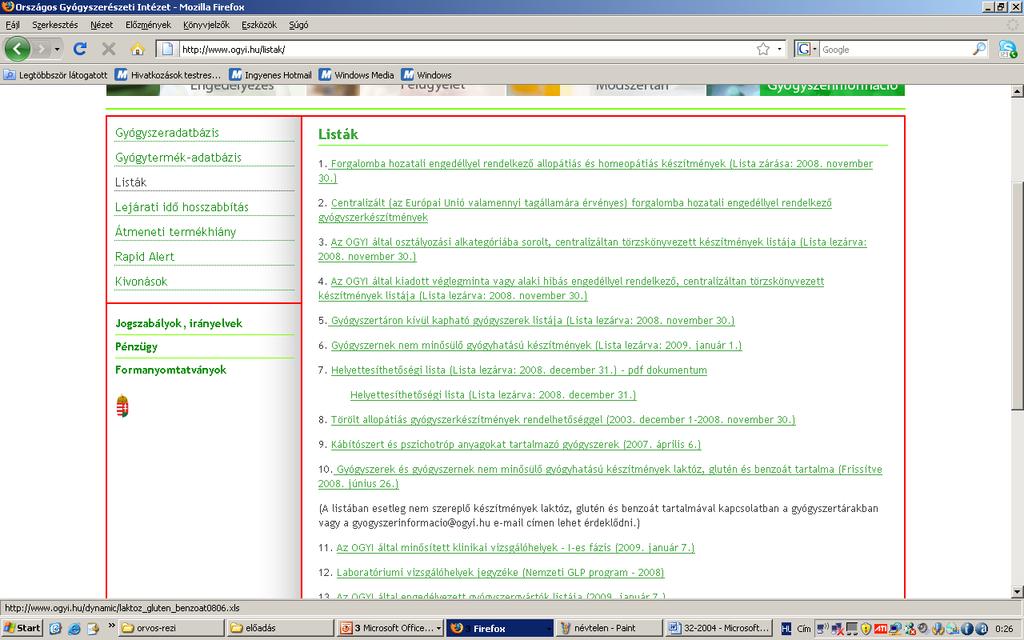This screenshot has width=1024, height=640.
Task: Open the Windows Media bookmark
Action: point(357,75)
